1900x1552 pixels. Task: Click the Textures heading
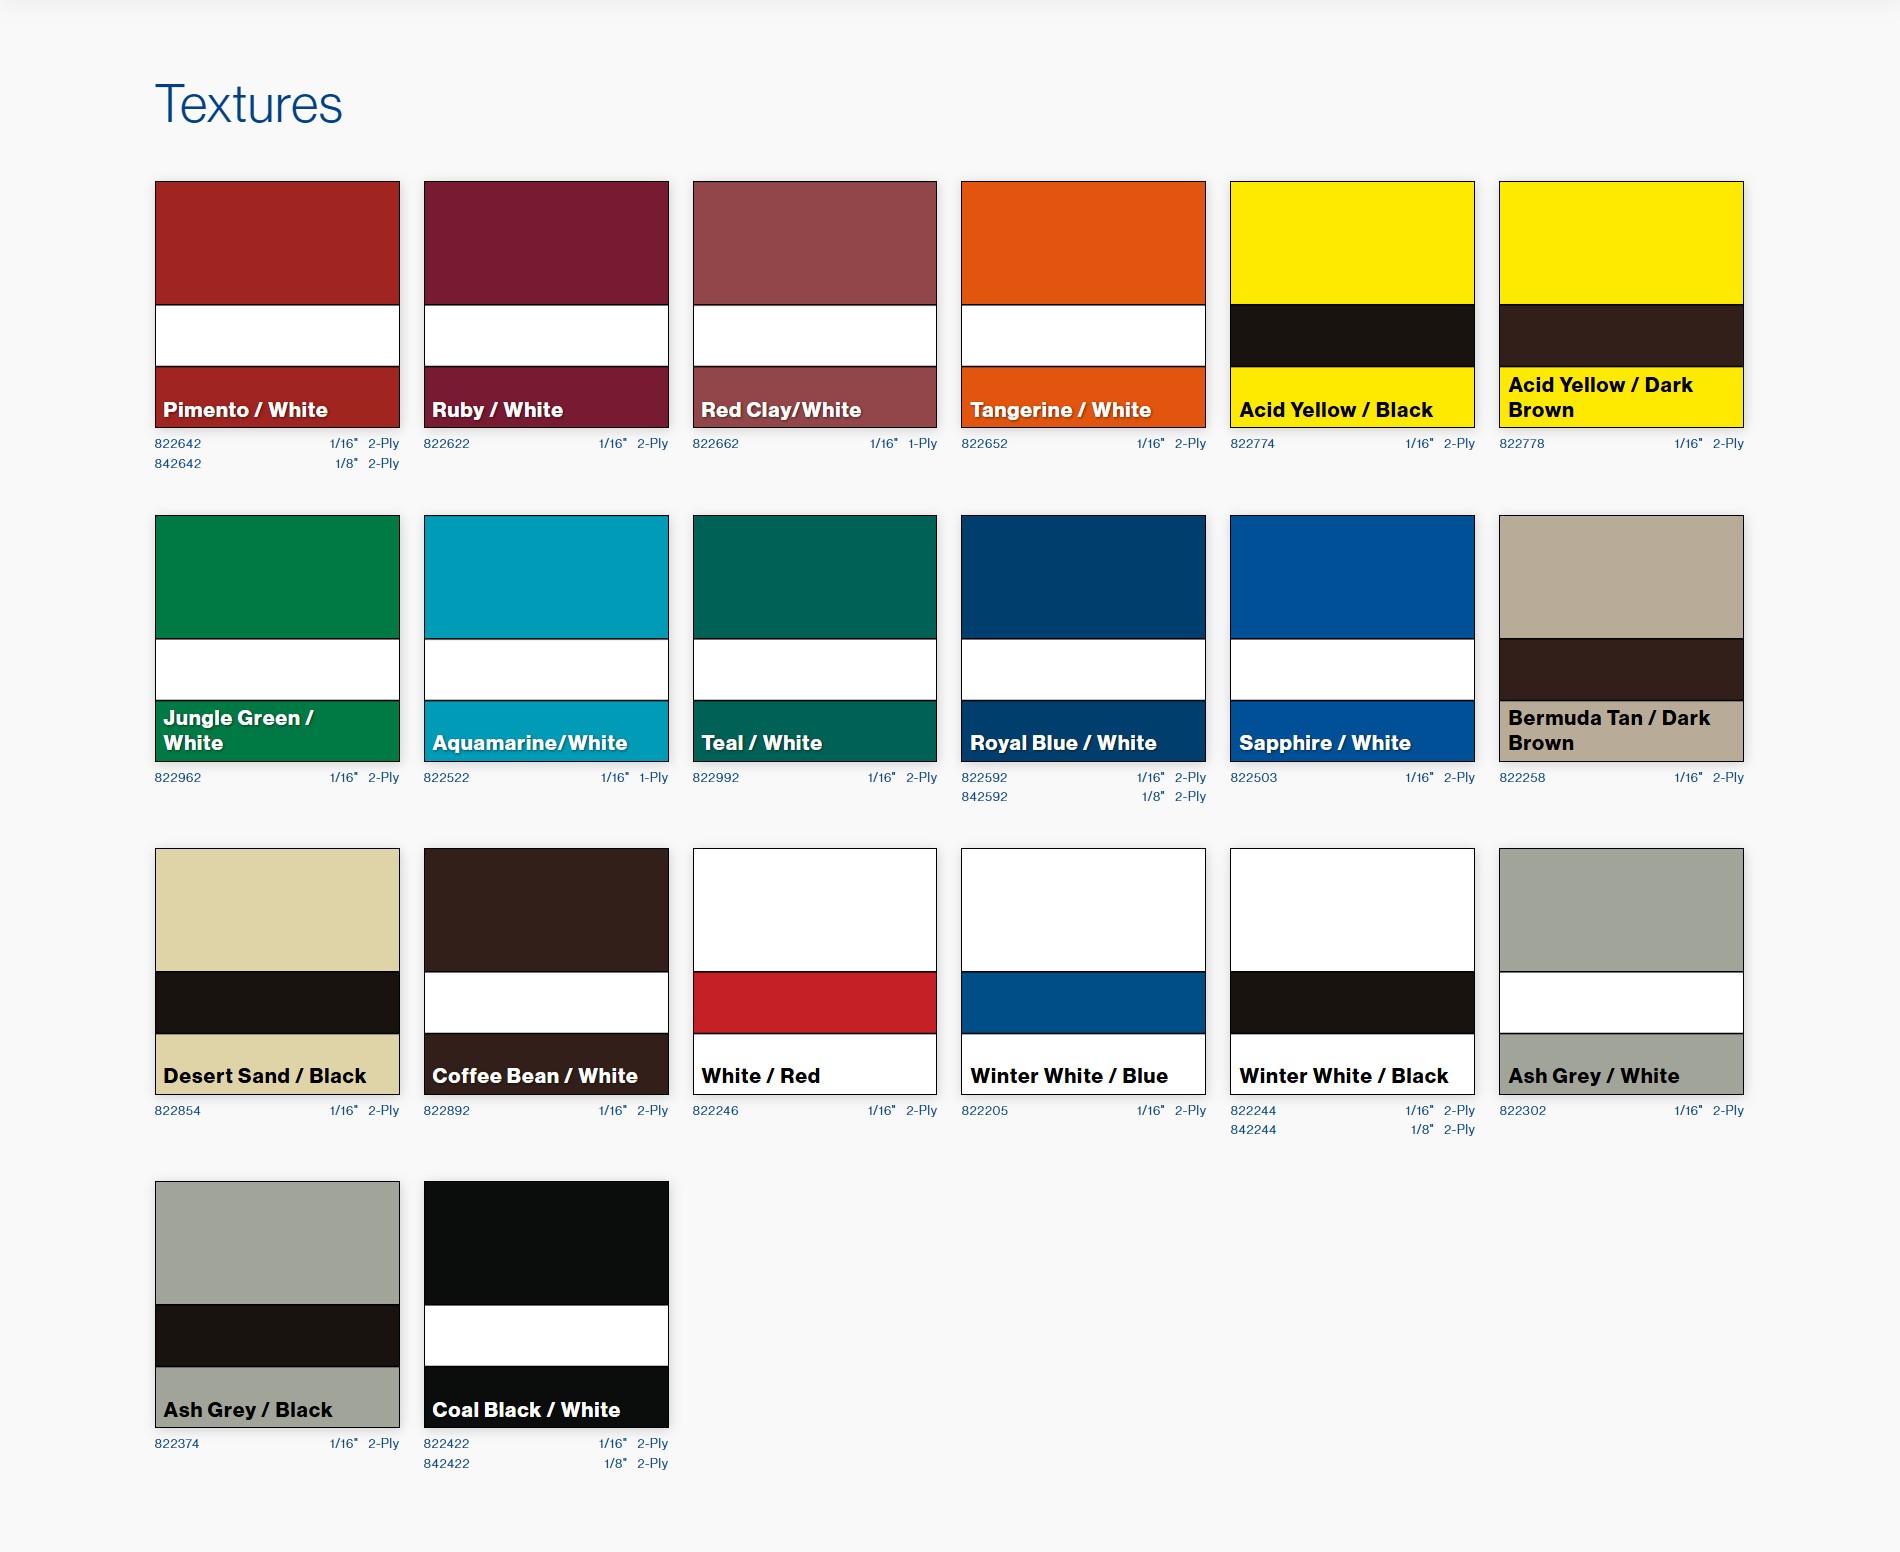click(248, 105)
